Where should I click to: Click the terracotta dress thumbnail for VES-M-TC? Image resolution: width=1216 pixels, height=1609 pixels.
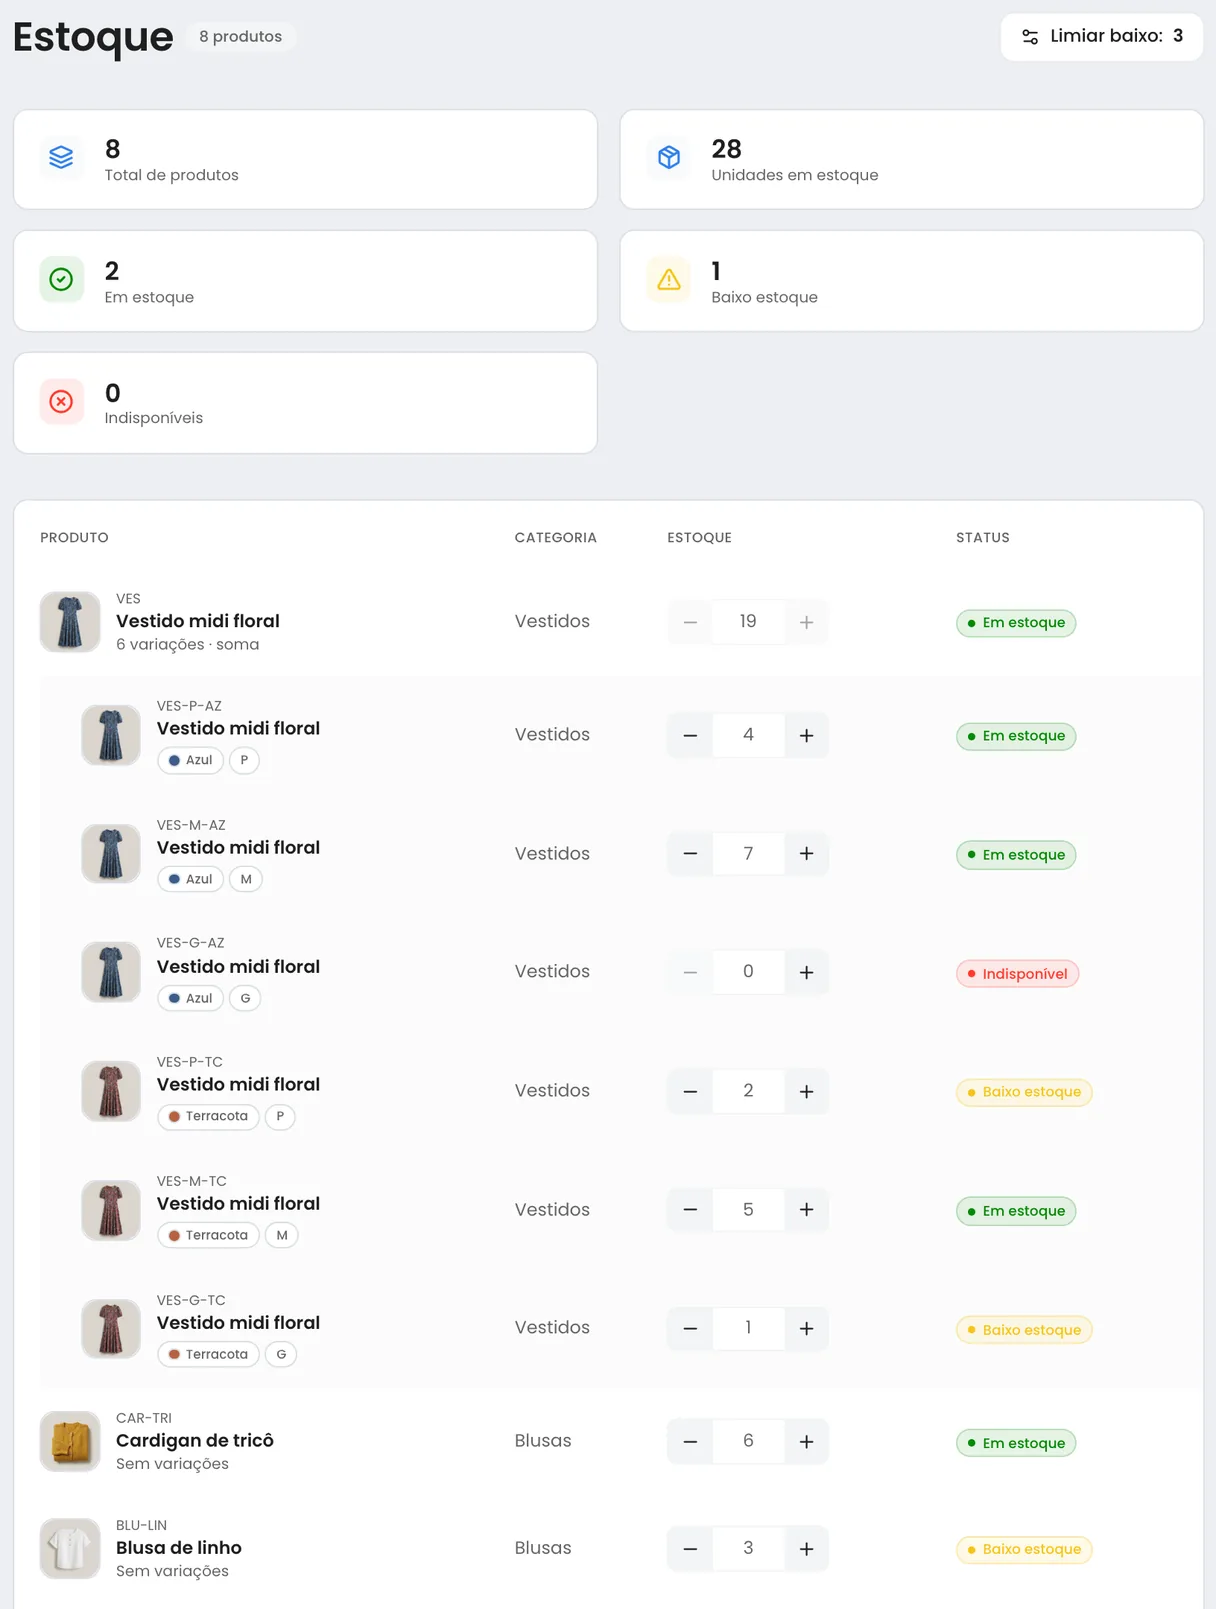[111, 1210]
